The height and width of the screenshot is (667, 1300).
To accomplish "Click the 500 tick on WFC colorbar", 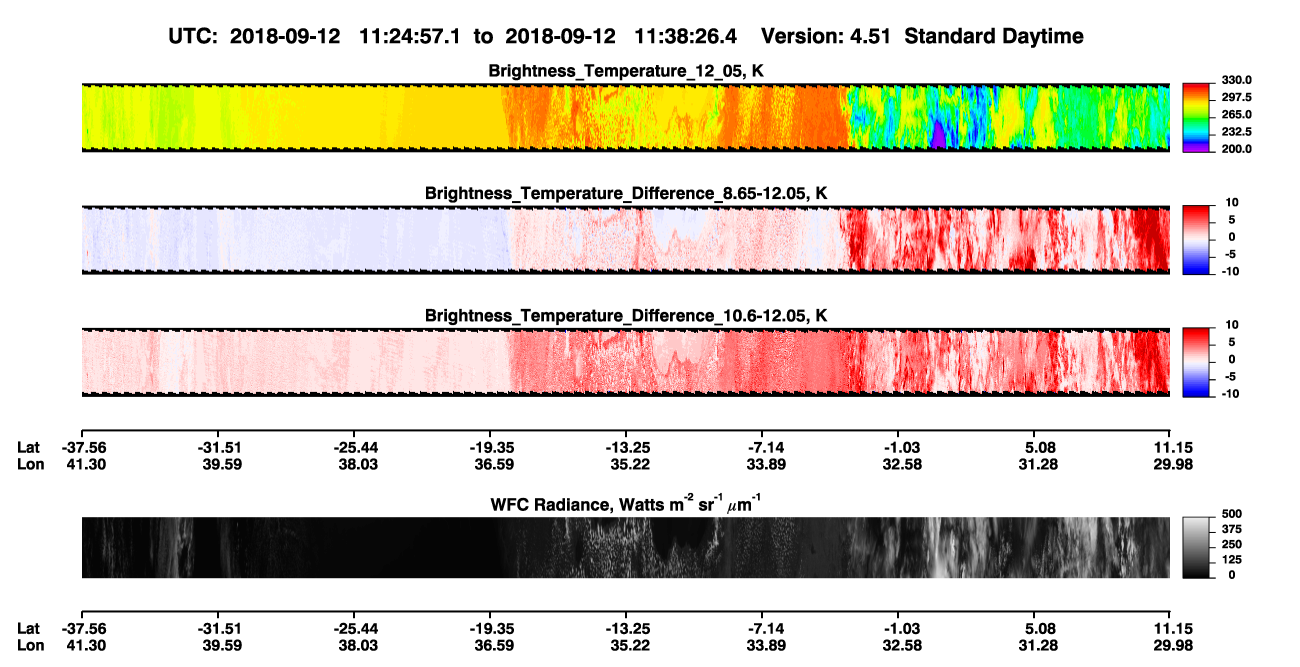I will pos(1231,515).
